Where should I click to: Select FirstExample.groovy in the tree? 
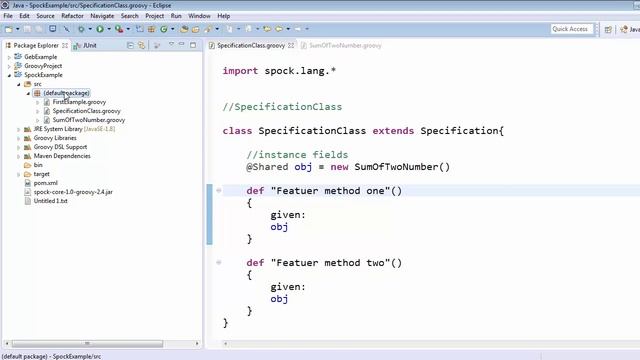(79, 102)
